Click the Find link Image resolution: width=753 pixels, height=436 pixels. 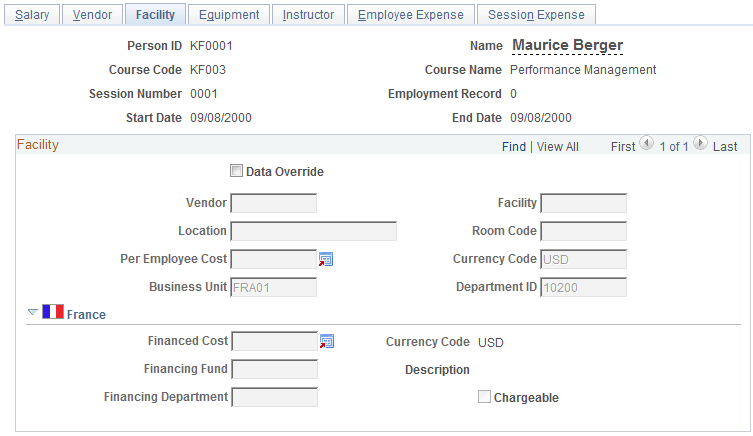coord(514,146)
